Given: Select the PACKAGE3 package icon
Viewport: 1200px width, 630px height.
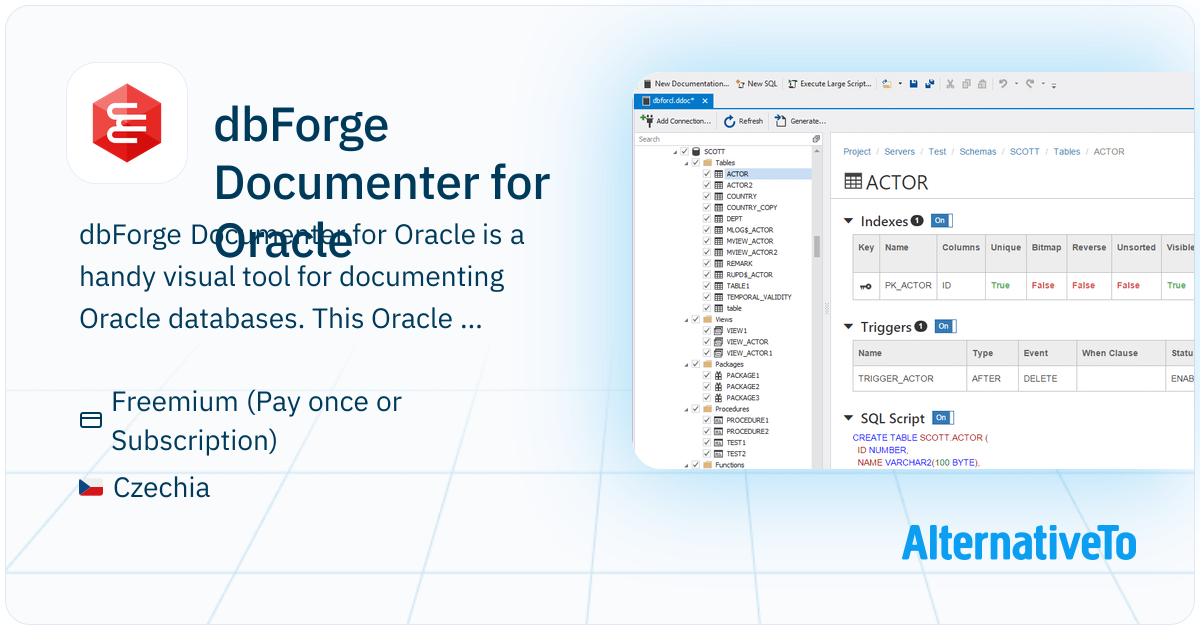Looking at the screenshot, I should [x=718, y=398].
